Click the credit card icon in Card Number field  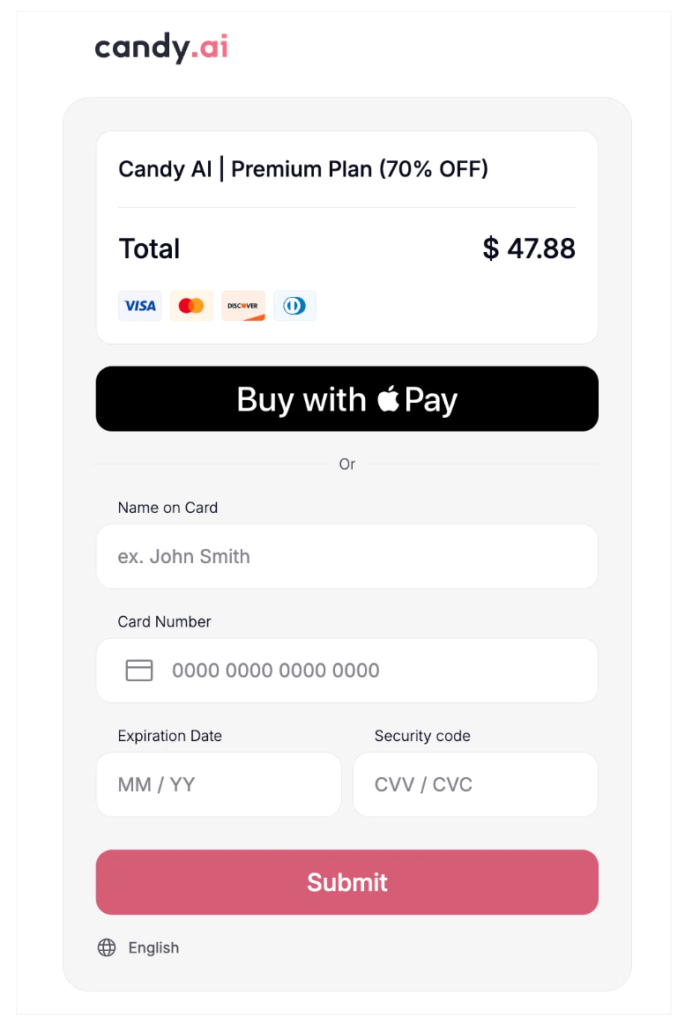tap(140, 670)
